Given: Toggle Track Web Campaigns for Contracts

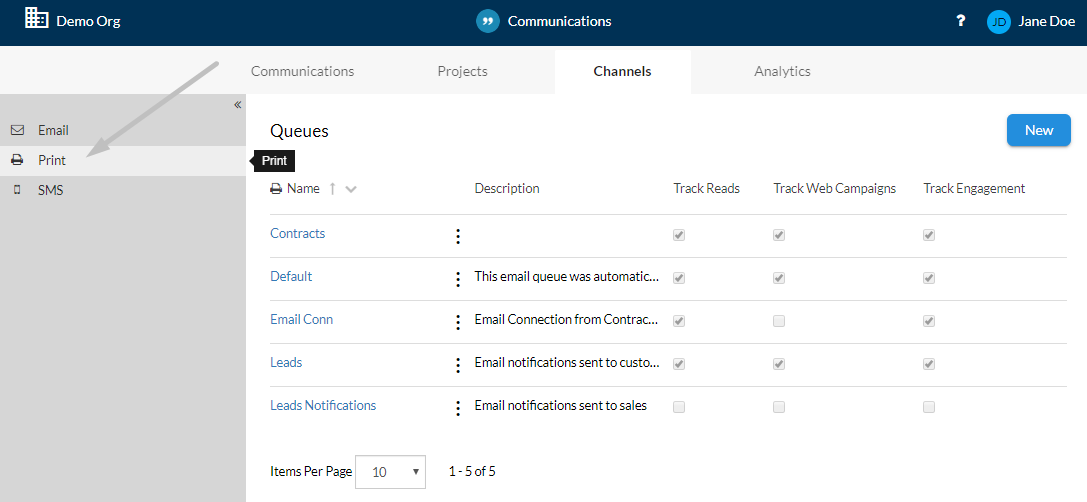Looking at the screenshot, I should [779, 235].
